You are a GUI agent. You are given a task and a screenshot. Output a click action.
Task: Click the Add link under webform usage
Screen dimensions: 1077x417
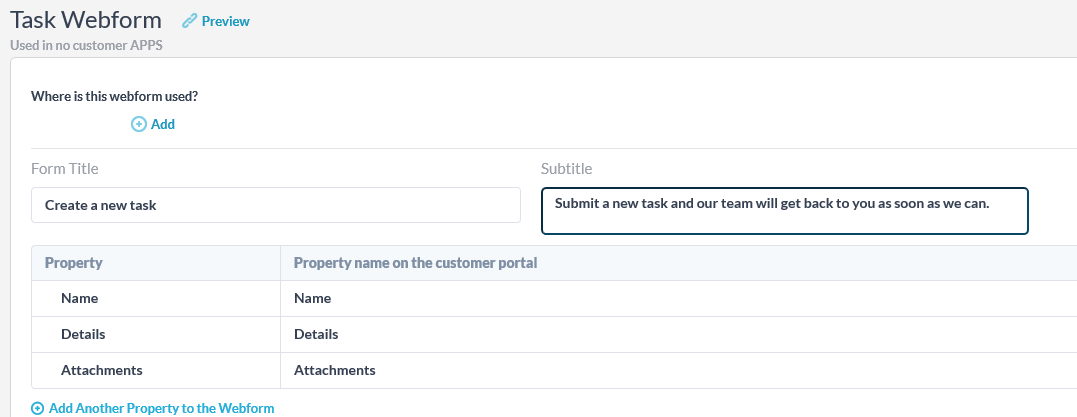pos(163,124)
